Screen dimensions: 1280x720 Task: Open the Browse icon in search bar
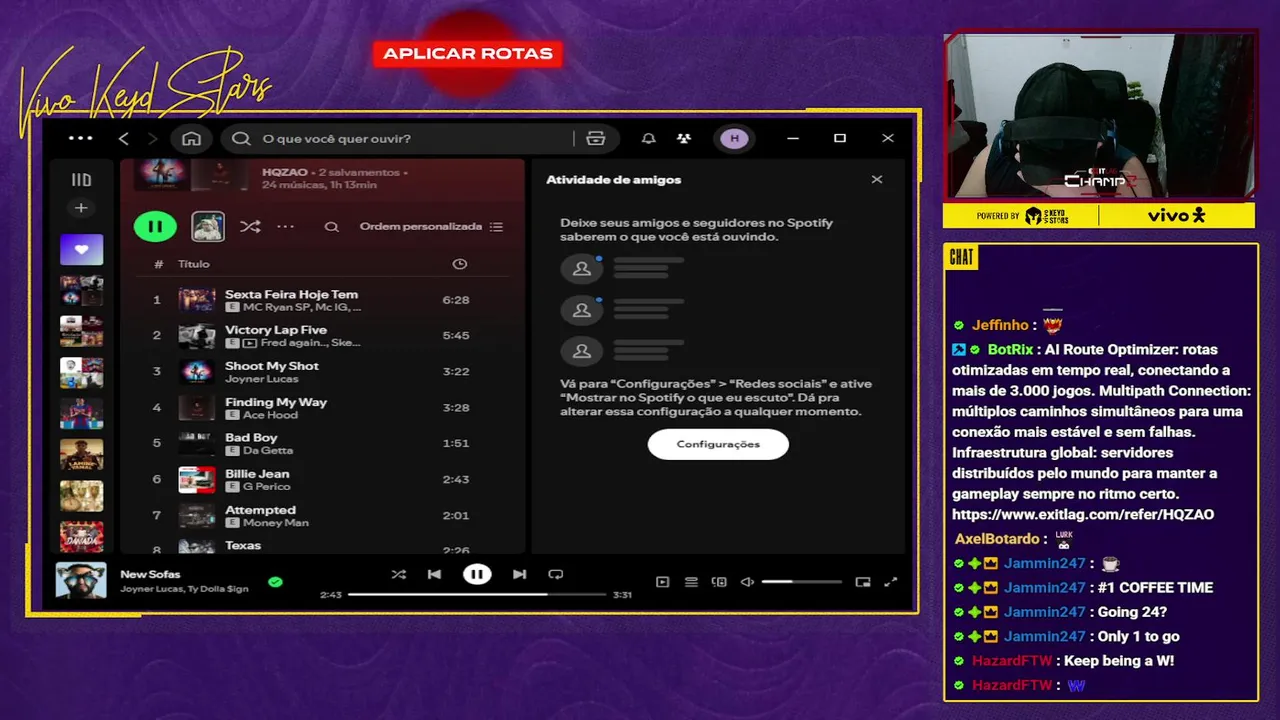pyautogui.click(x=596, y=138)
